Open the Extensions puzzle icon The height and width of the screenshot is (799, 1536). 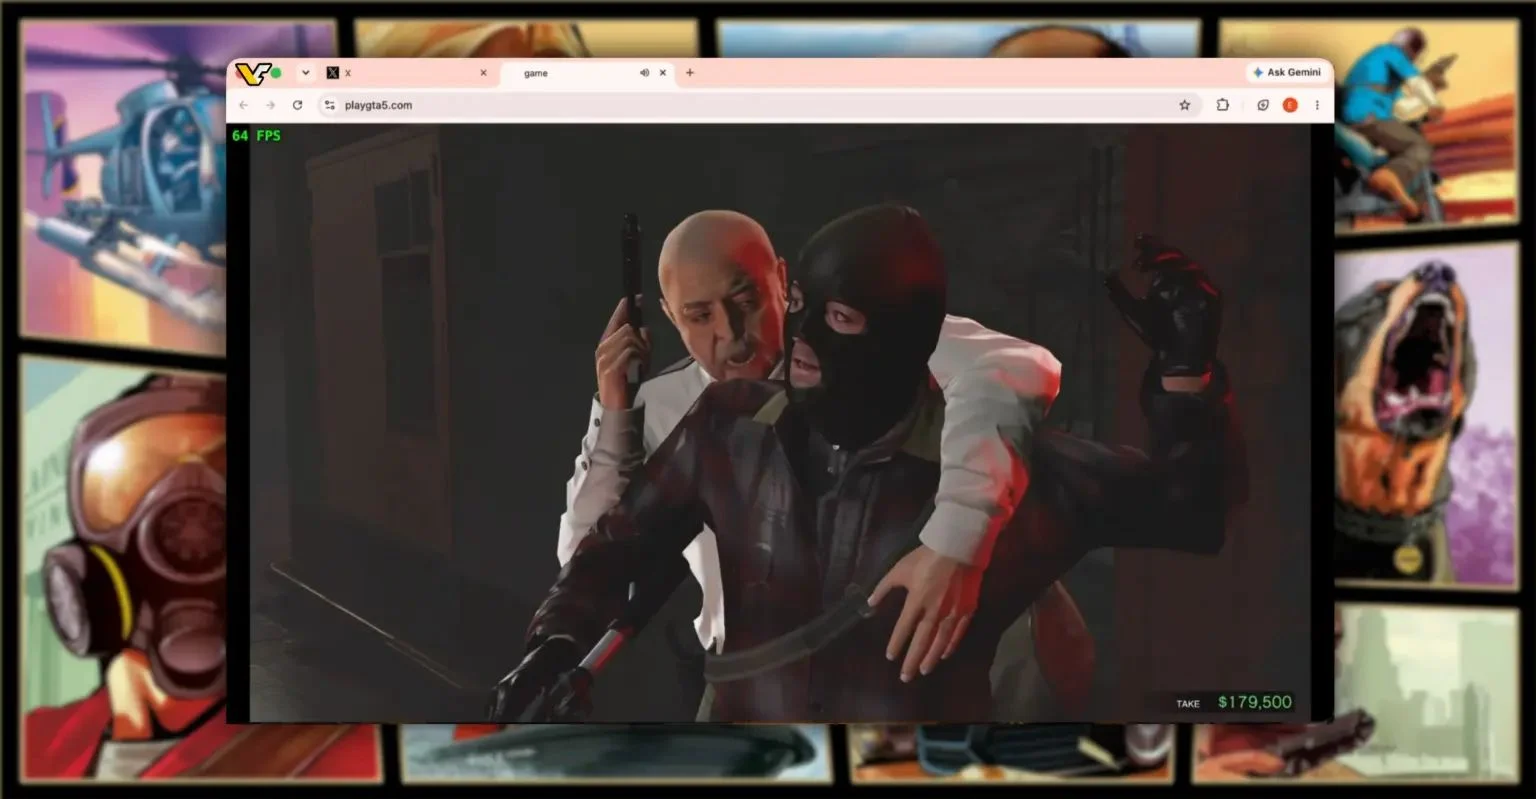(1222, 105)
